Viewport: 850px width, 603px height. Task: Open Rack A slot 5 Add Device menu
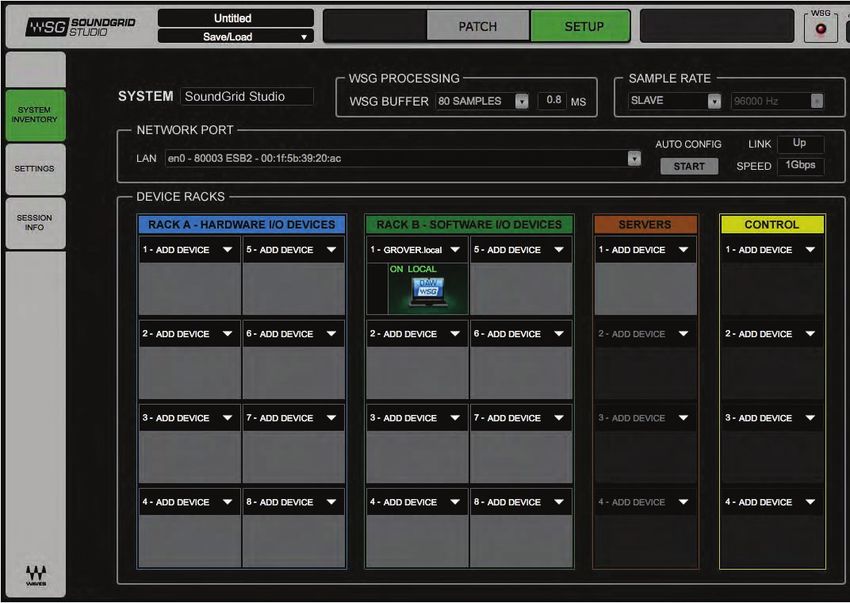[293, 249]
